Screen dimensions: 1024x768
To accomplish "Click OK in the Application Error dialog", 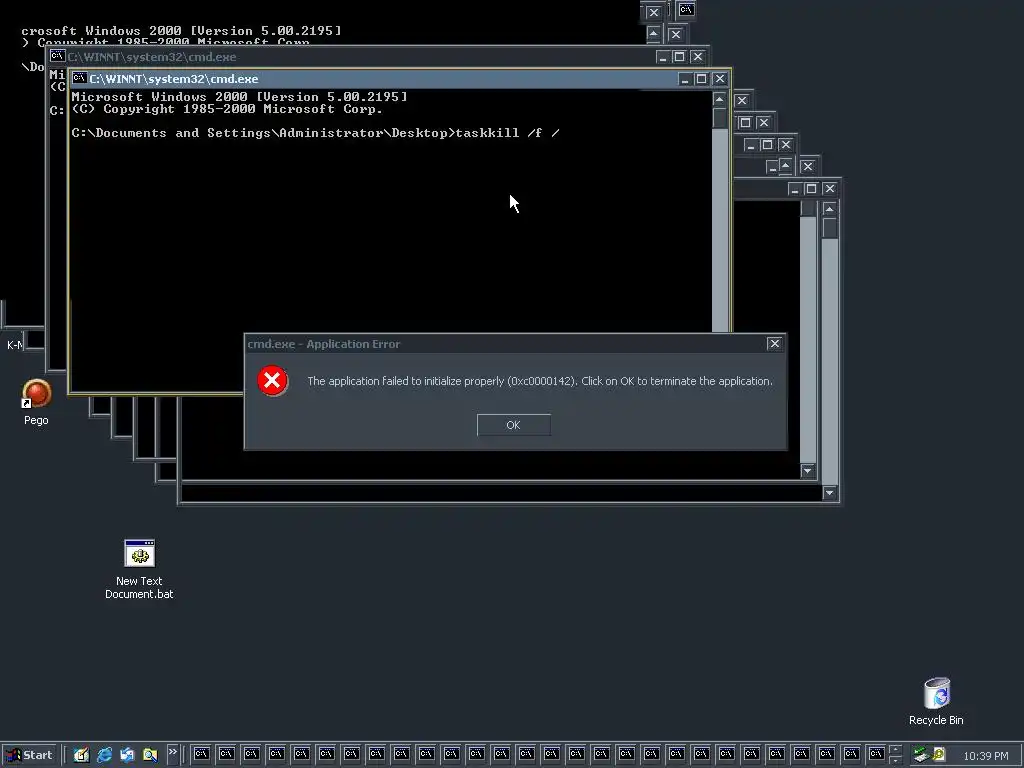I will 513,425.
